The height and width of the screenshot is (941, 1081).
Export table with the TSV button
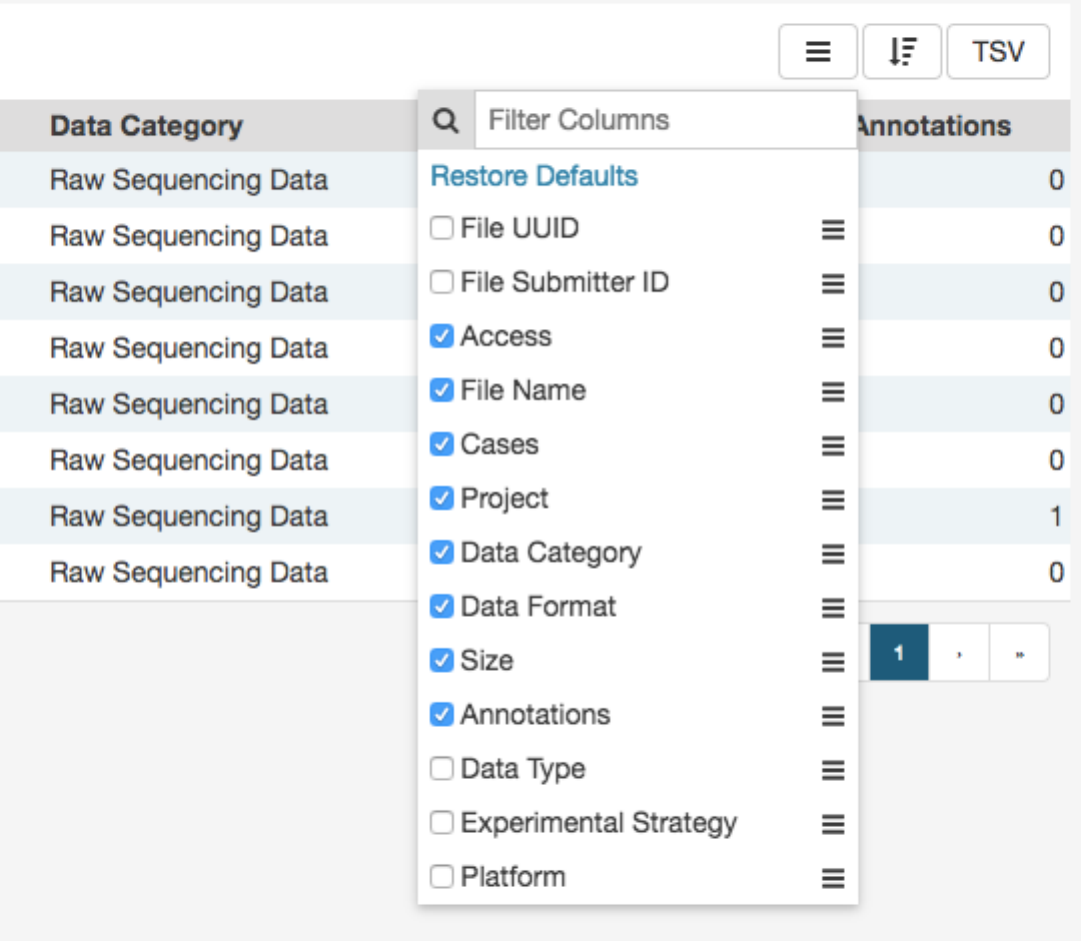pos(998,52)
